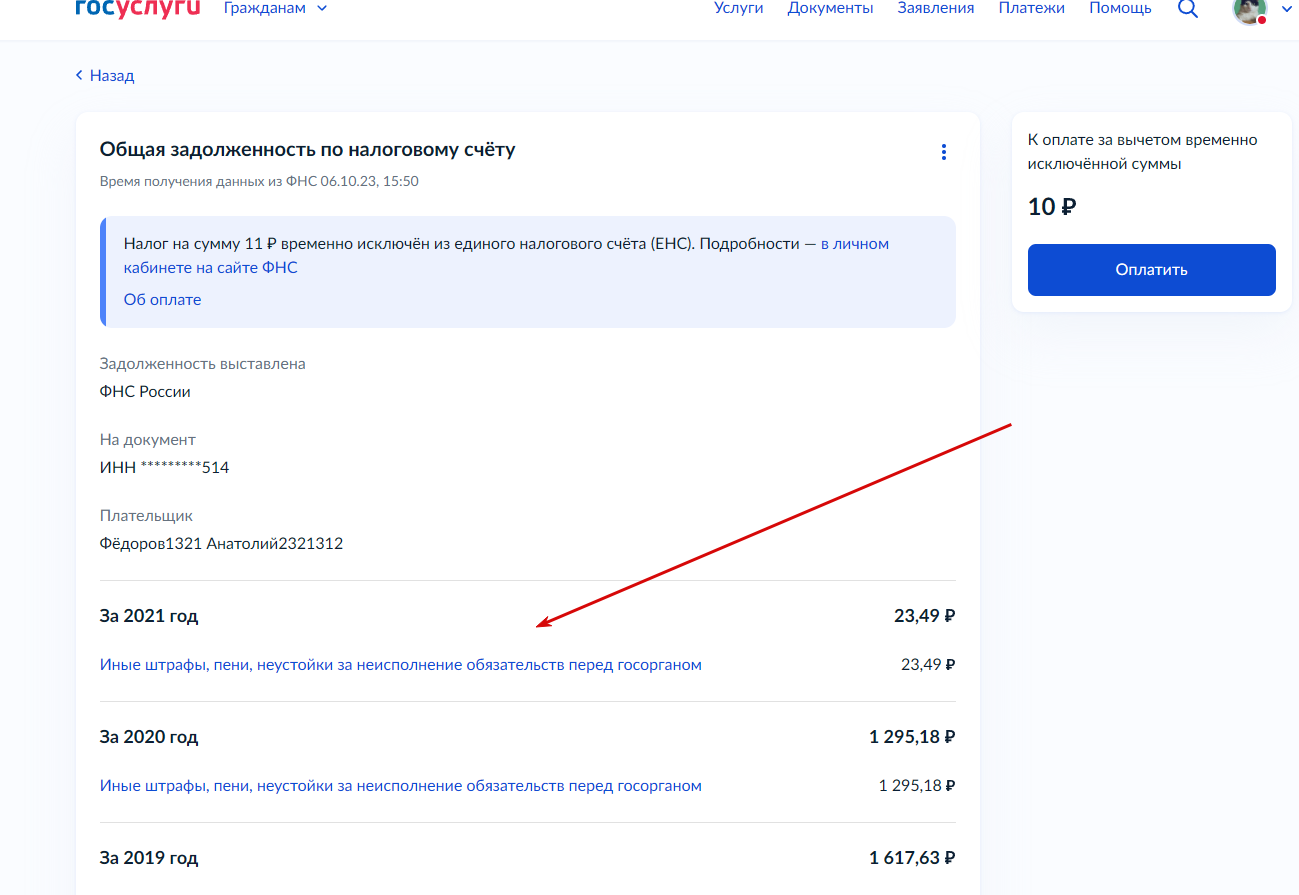Select the bold 2020 total 1 295,18 ₽
The height and width of the screenshot is (895, 1299).
[912, 737]
